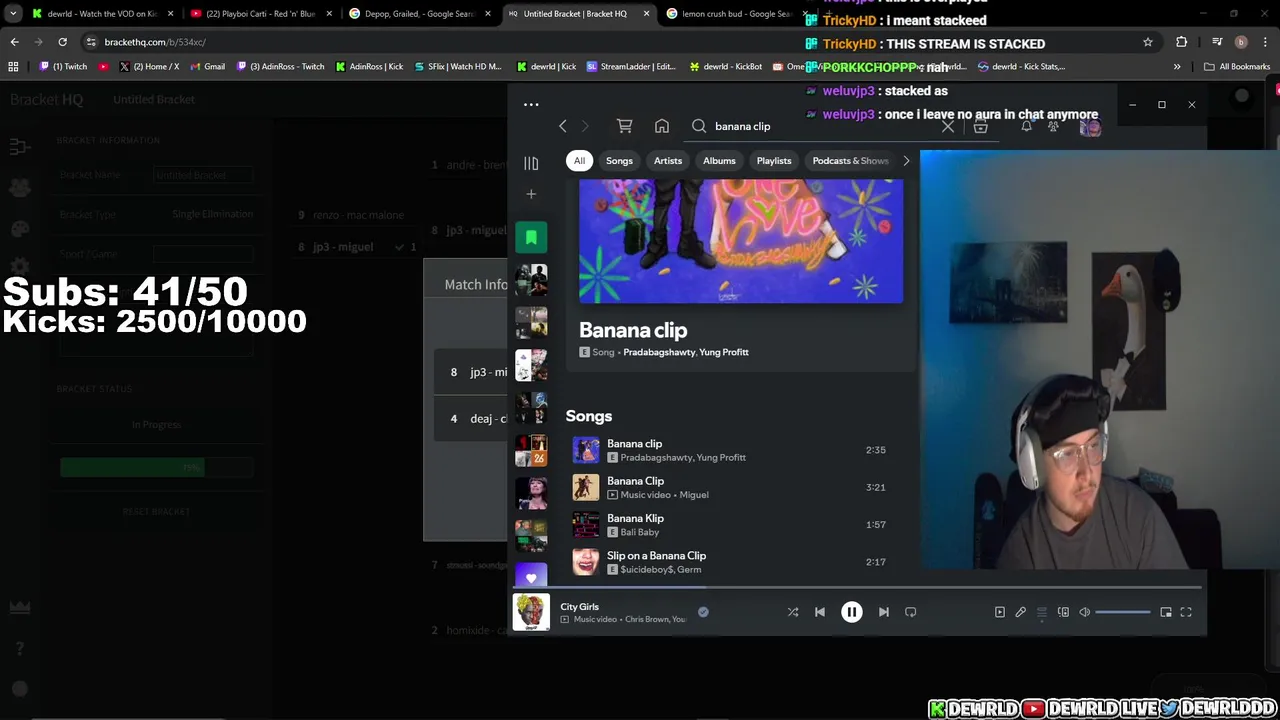Click the song playback progress bar
This screenshot has height=720, width=1280.
pyautogui.click(x=858, y=588)
